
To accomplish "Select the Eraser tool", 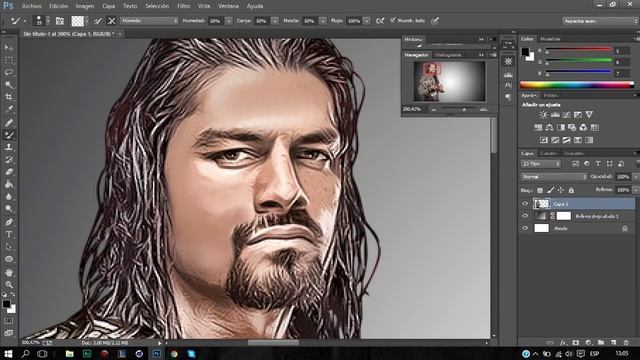I will pyautogui.click(x=9, y=172).
